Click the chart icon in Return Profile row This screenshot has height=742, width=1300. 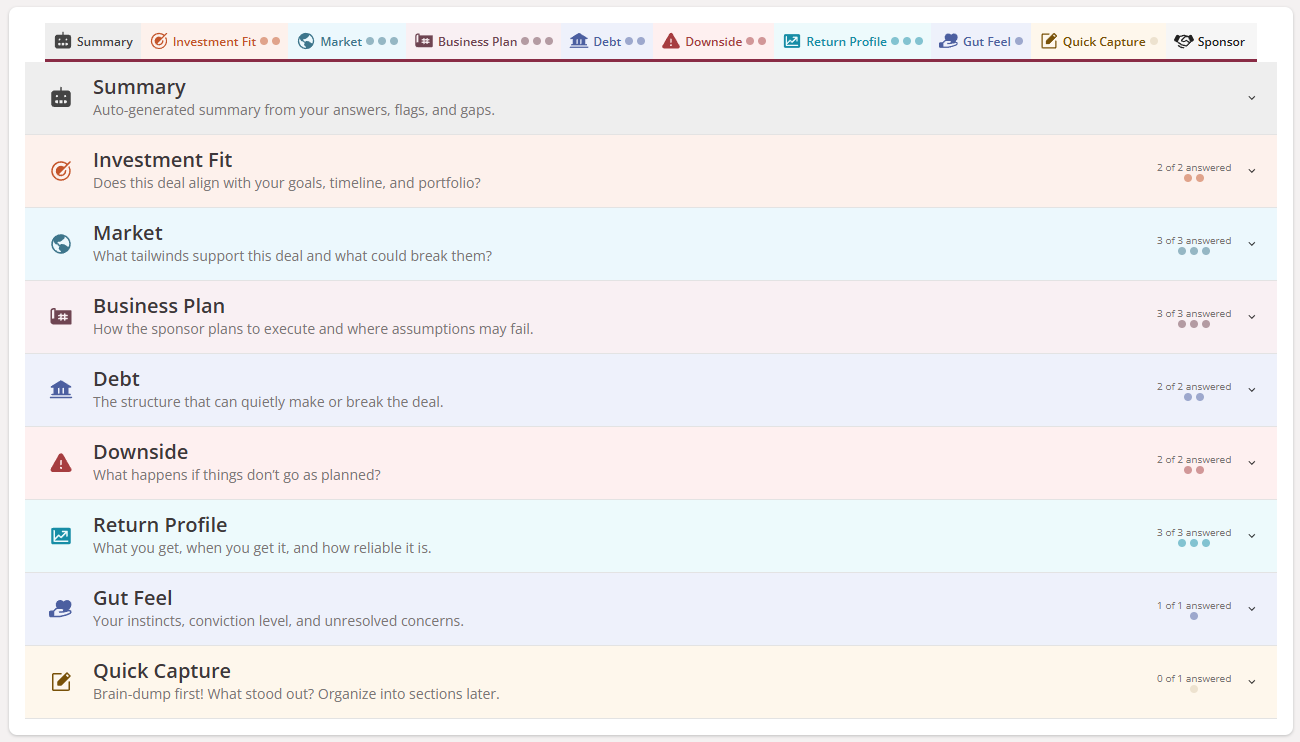click(x=61, y=536)
